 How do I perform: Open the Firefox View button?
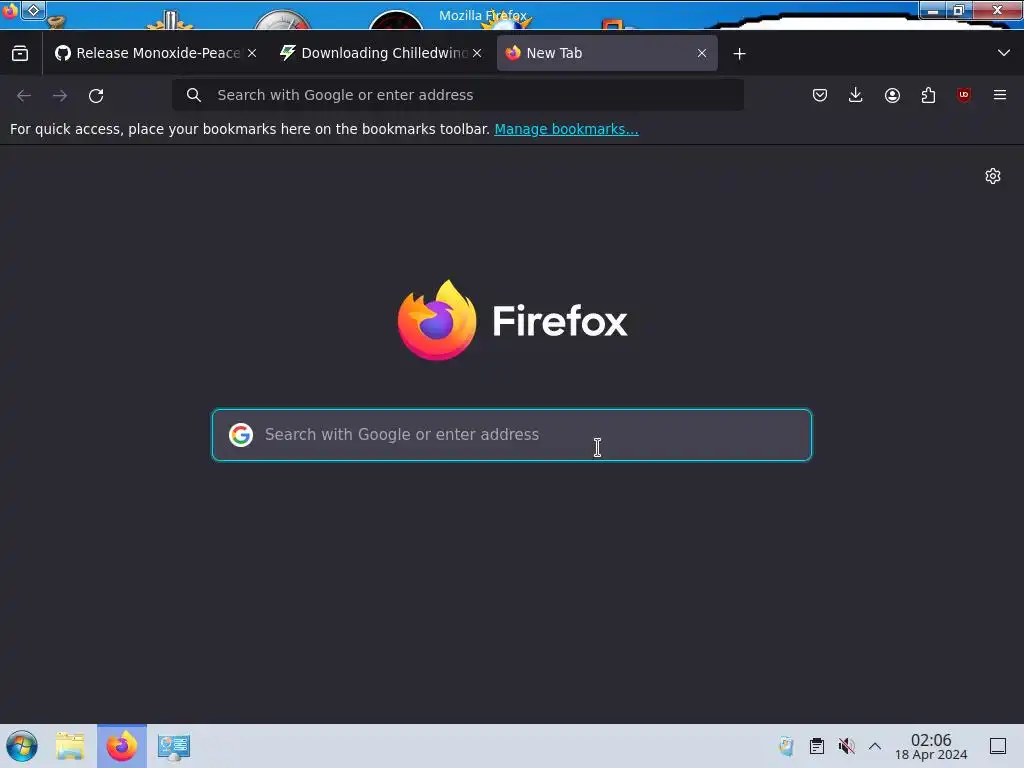20,54
